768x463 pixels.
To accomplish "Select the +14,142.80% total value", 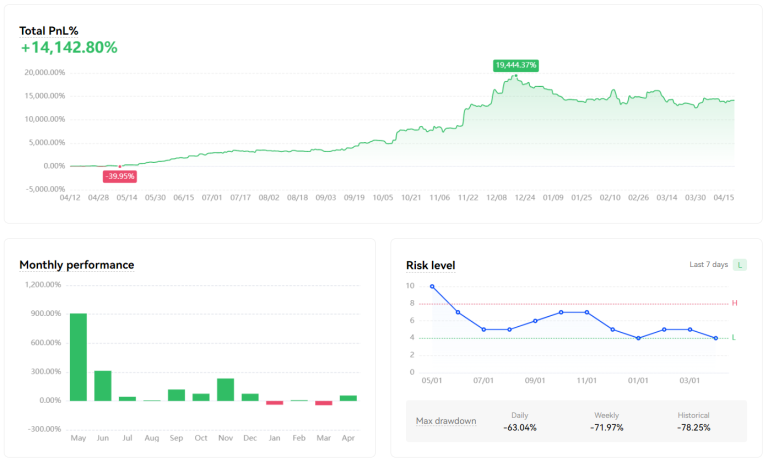I will coord(68,47).
